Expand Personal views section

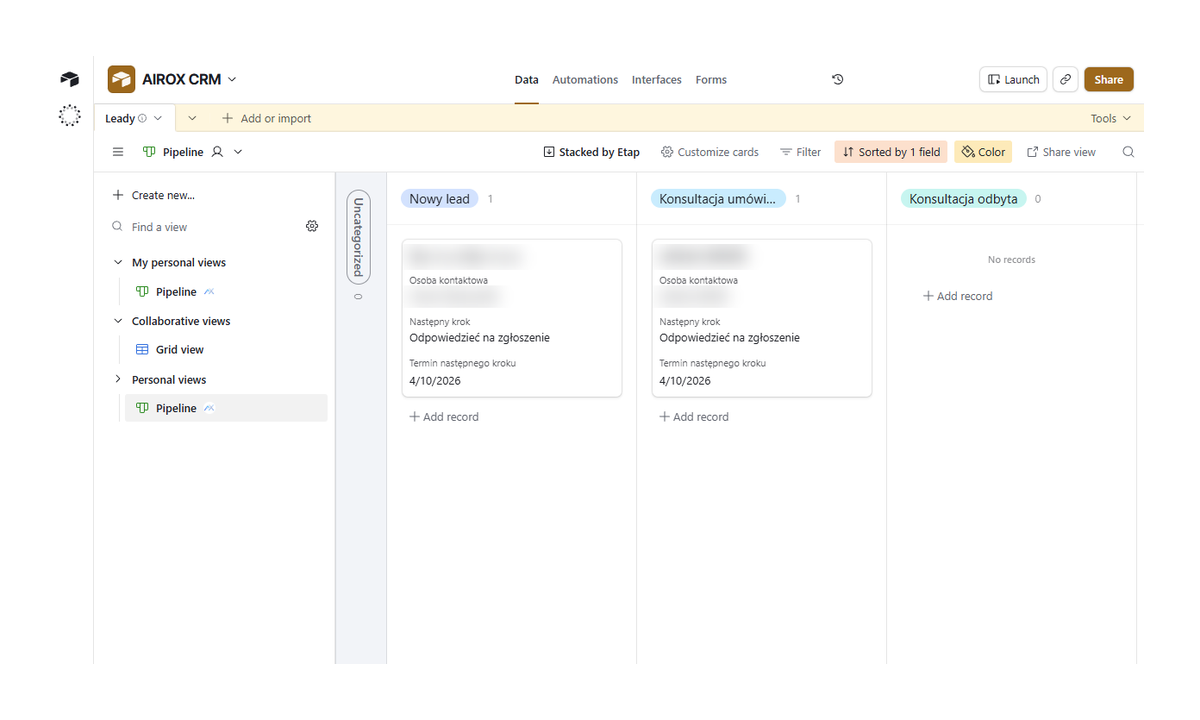[118, 379]
